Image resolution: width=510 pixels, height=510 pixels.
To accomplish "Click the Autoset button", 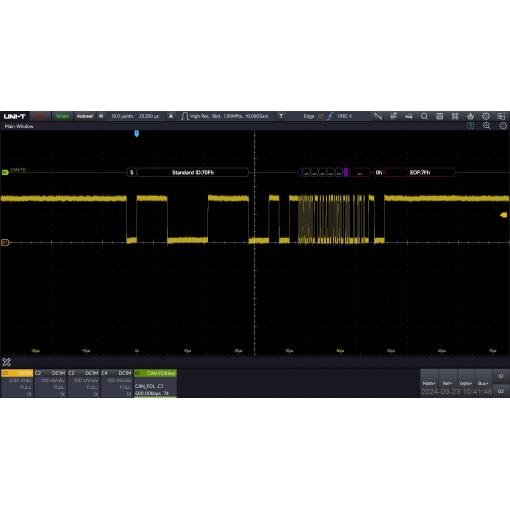I will click(x=85, y=116).
